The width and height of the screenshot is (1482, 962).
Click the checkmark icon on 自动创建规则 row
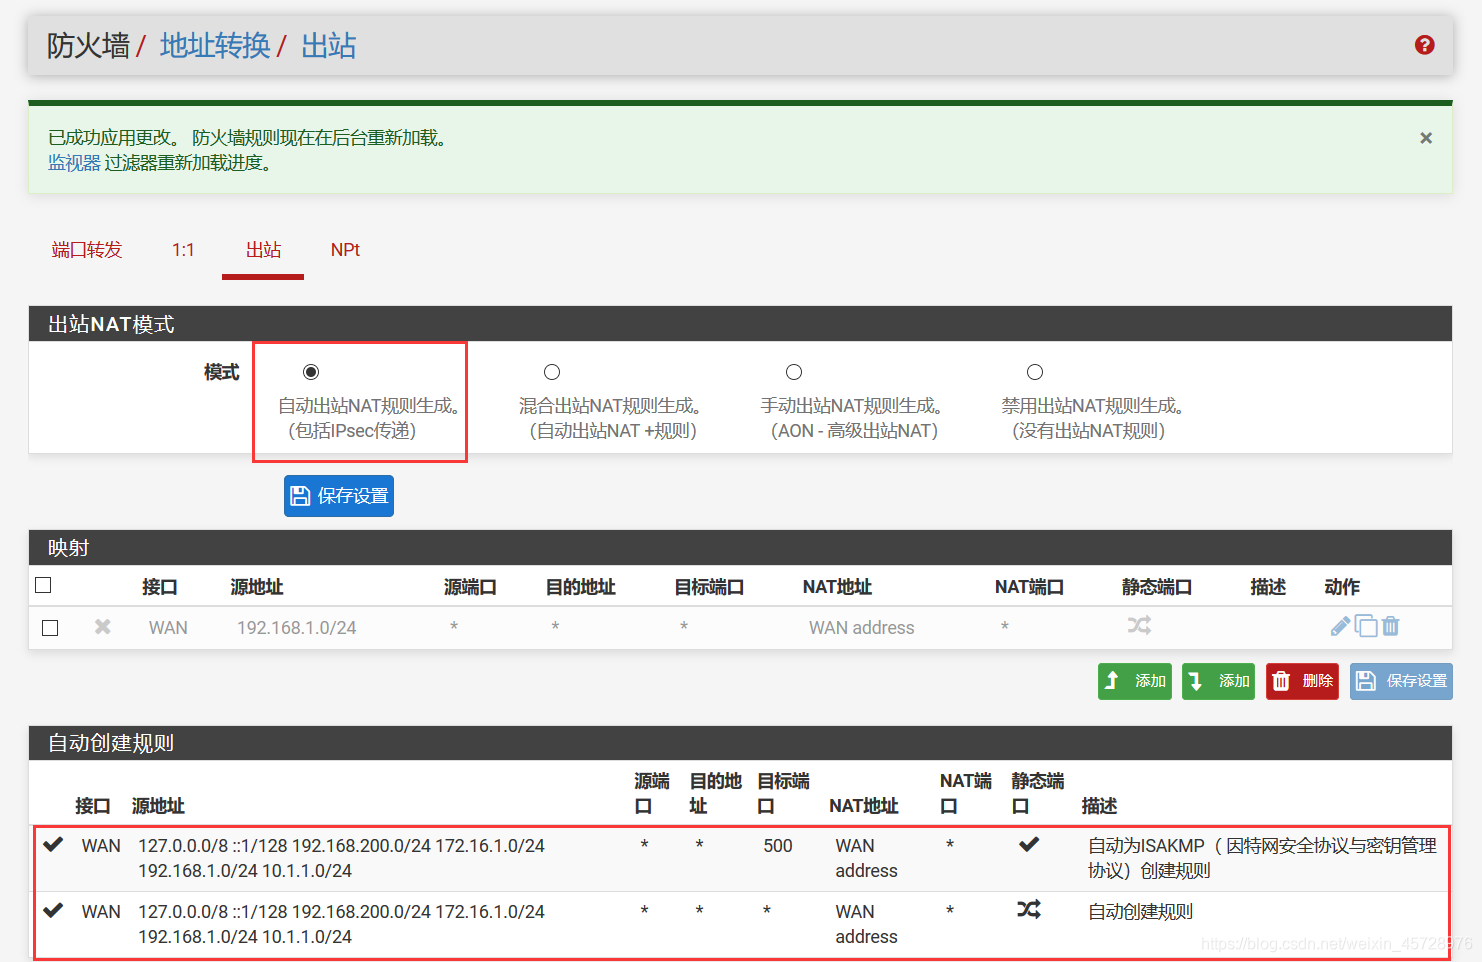click(x=53, y=910)
